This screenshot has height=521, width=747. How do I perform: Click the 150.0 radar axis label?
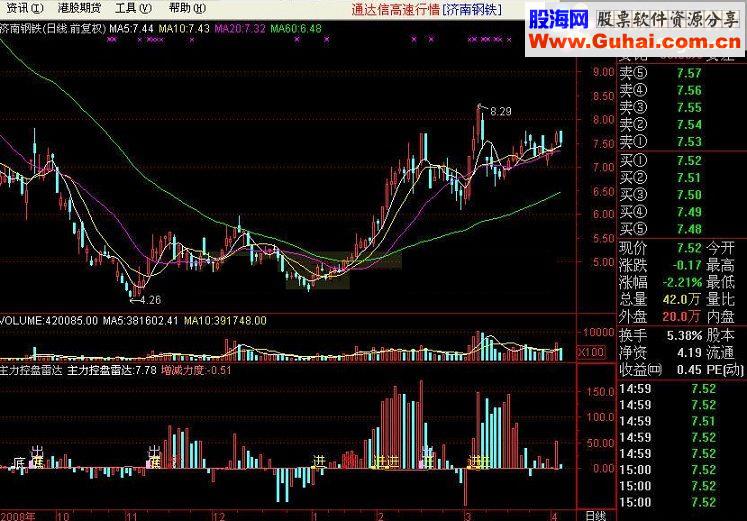601,392
